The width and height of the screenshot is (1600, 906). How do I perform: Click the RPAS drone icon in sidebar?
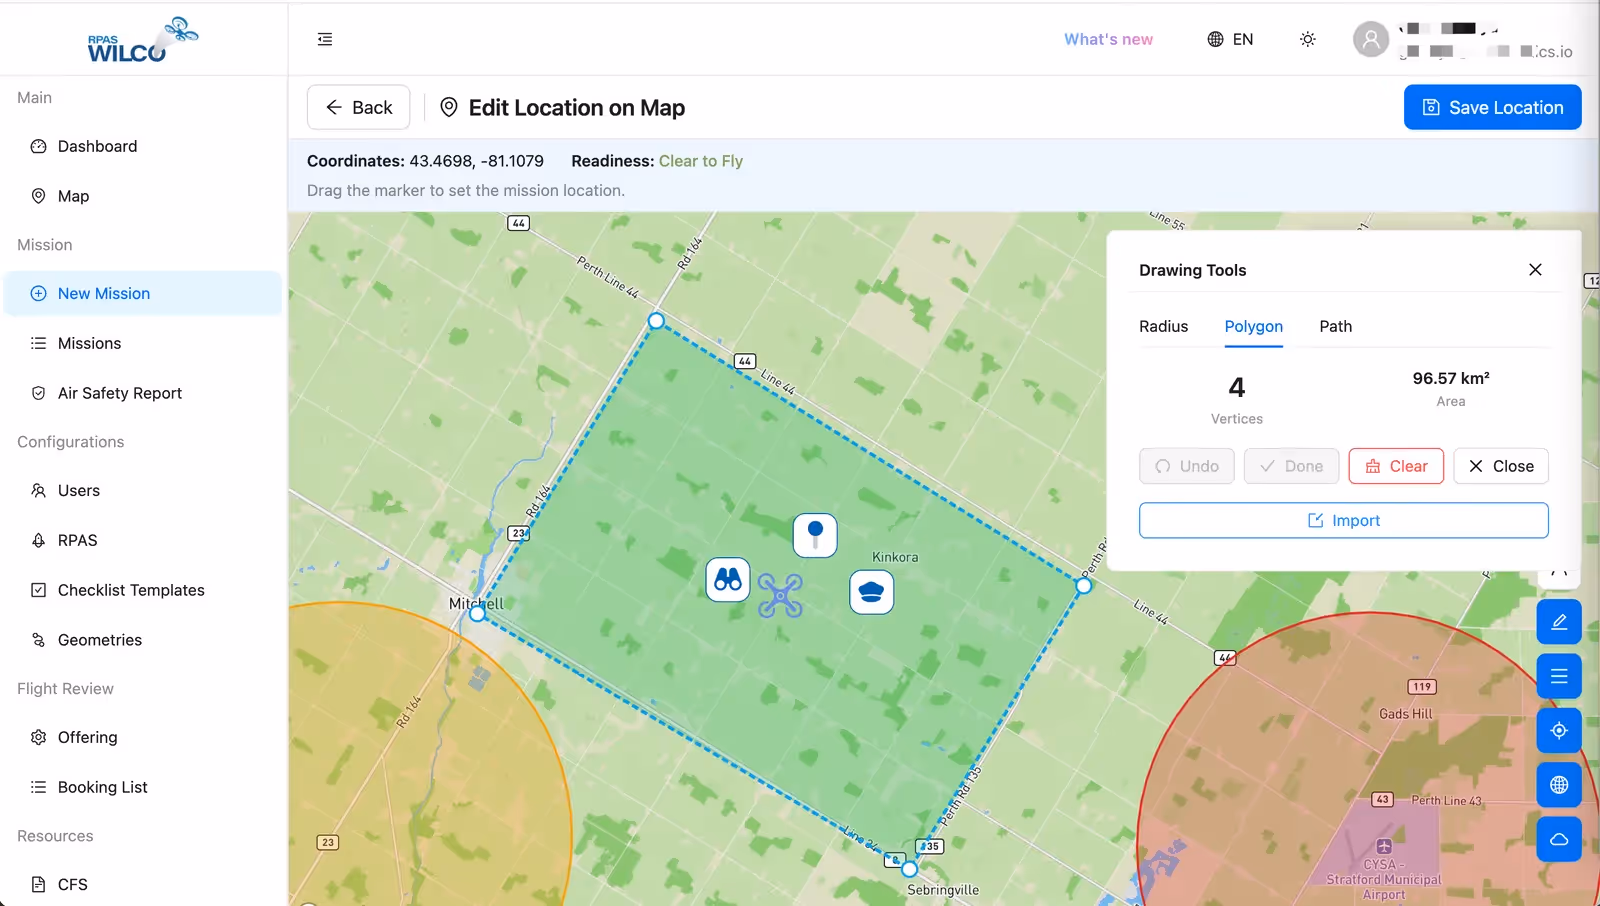point(38,540)
